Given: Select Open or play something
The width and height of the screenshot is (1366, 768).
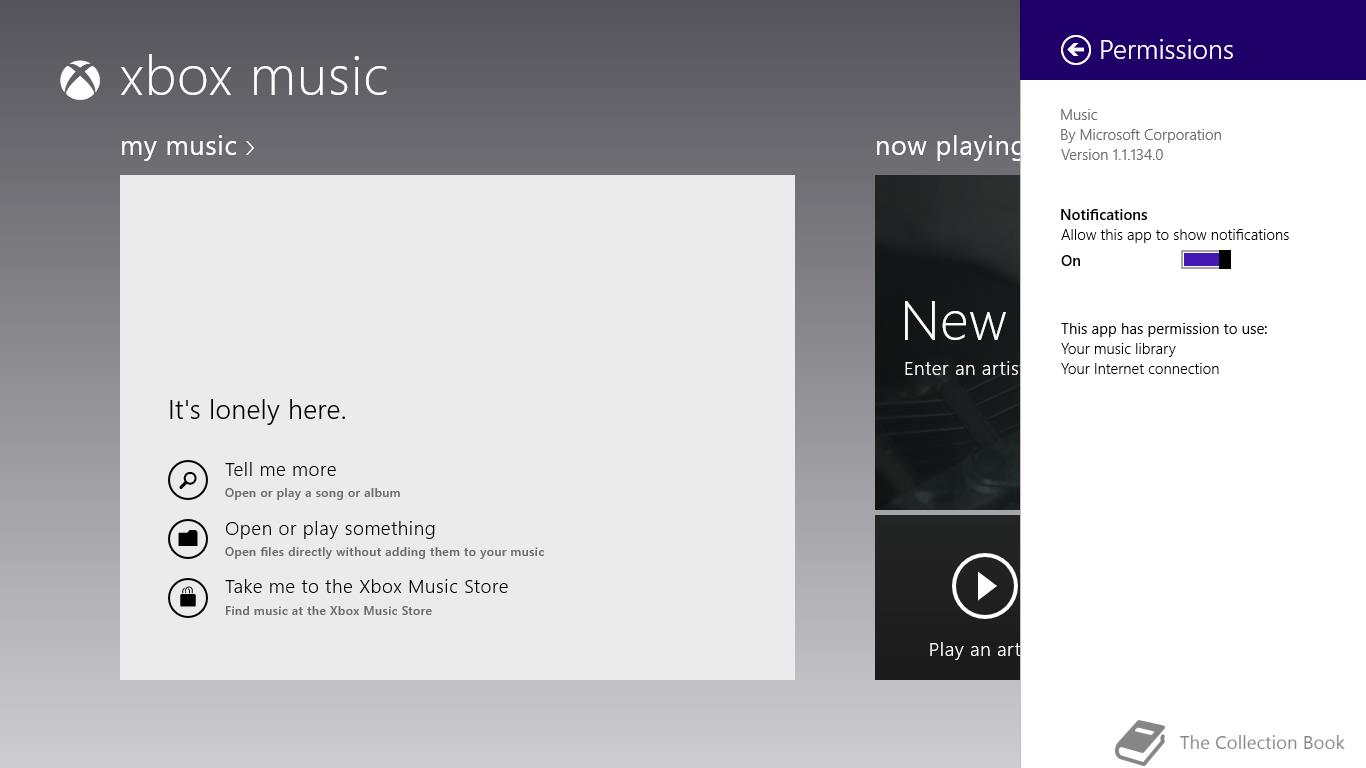Looking at the screenshot, I should [x=330, y=528].
